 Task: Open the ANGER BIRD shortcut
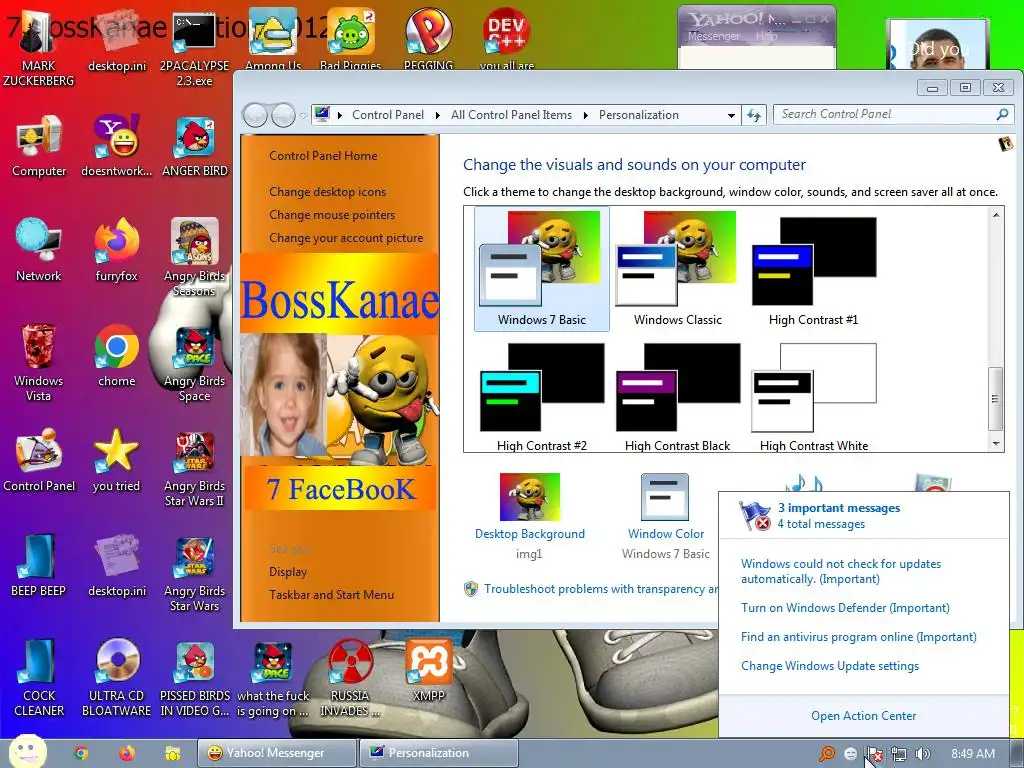coord(195,147)
